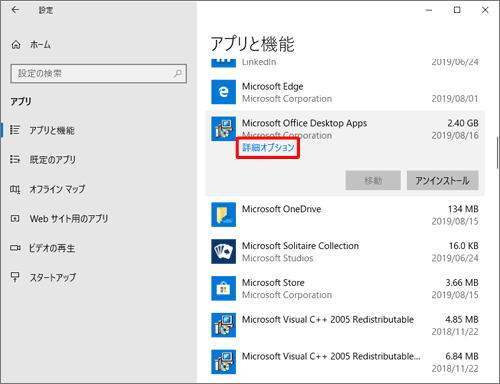Click the アプリと機能 page heading
Viewport: 500px width, 384px height.
pos(253,44)
